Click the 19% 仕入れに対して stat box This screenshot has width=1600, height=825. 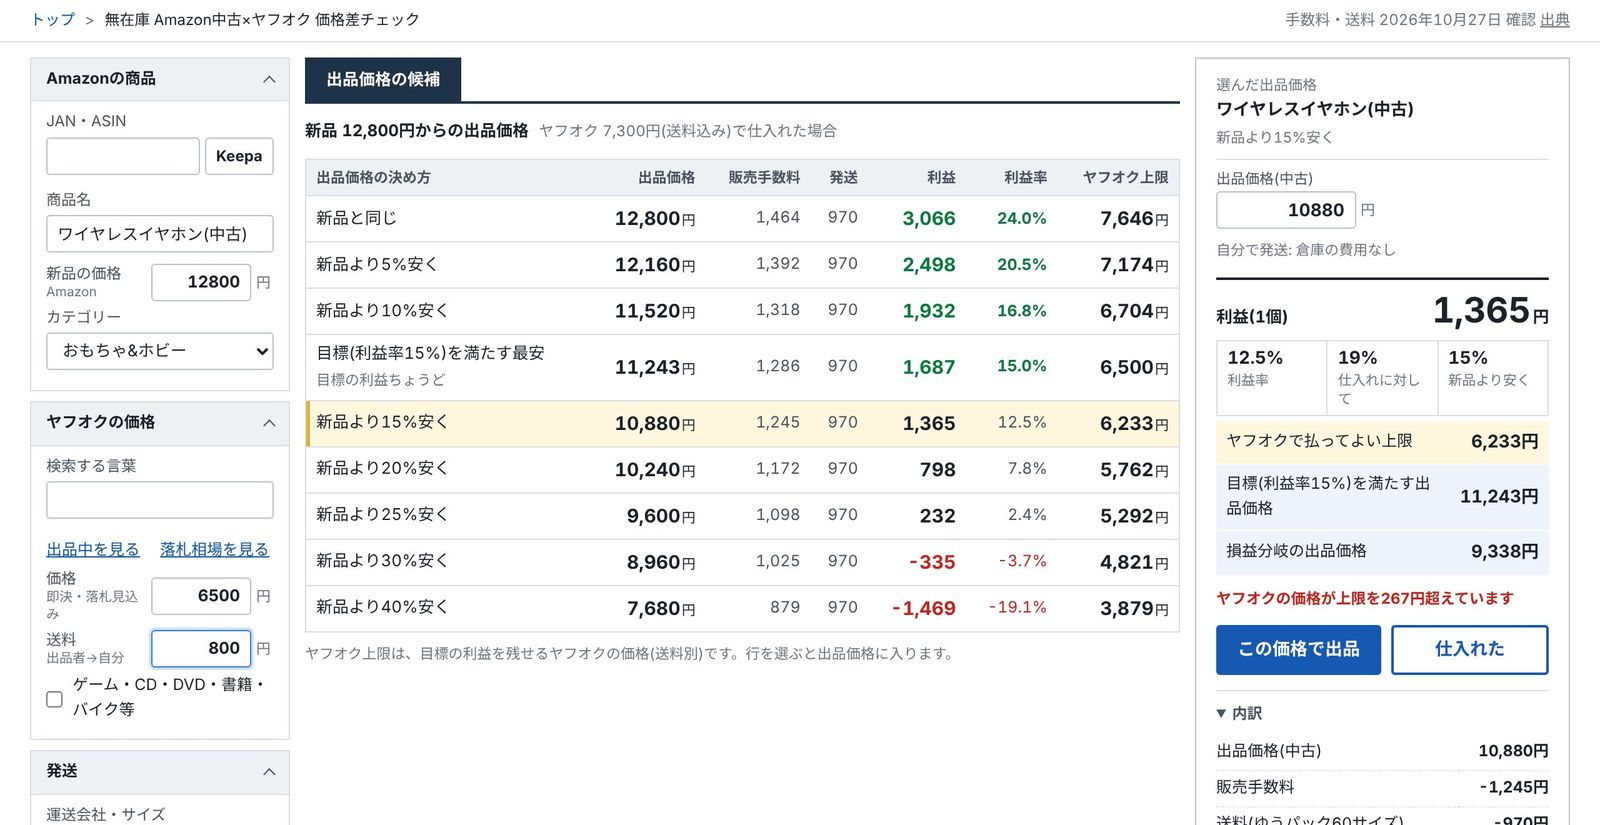tap(1383, 377)
